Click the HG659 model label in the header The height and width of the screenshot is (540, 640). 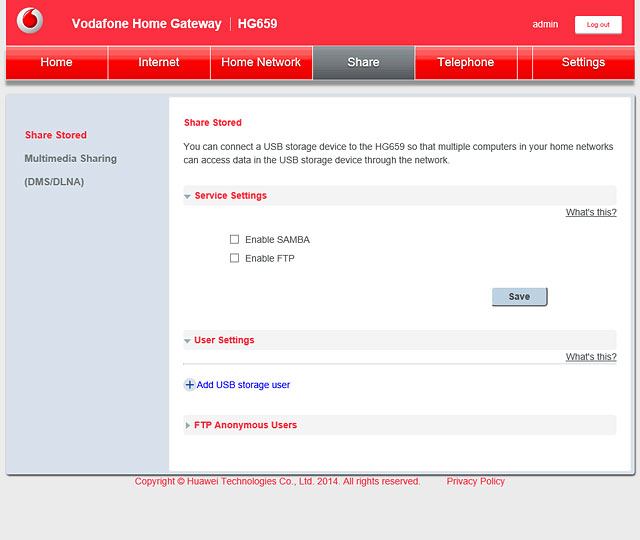257,24
